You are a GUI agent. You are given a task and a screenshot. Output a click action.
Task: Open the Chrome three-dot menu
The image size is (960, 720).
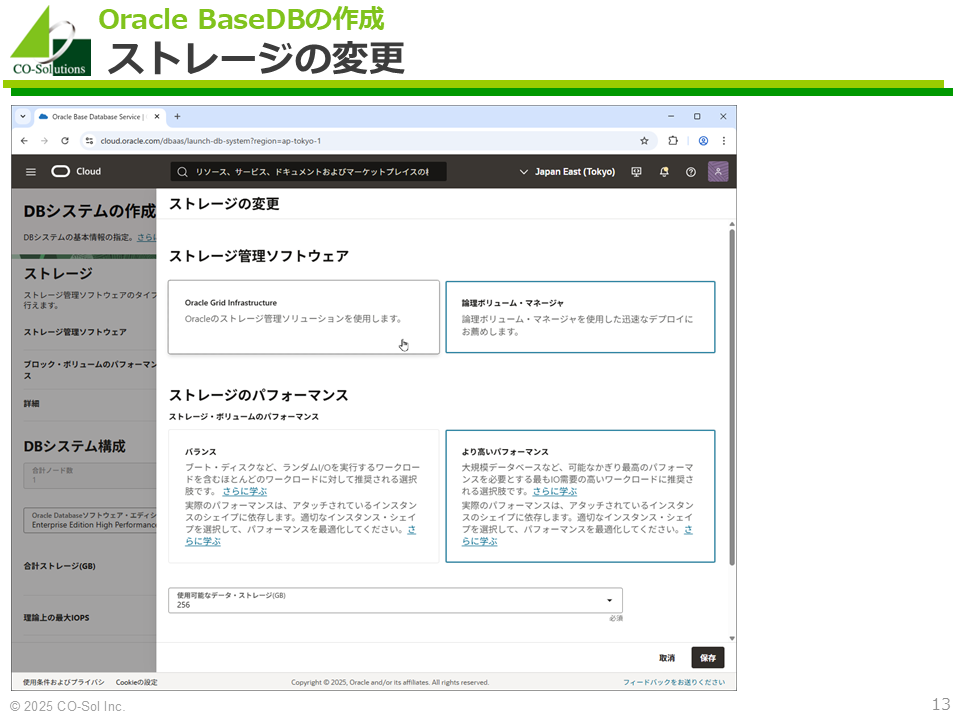tap(724, 141)
